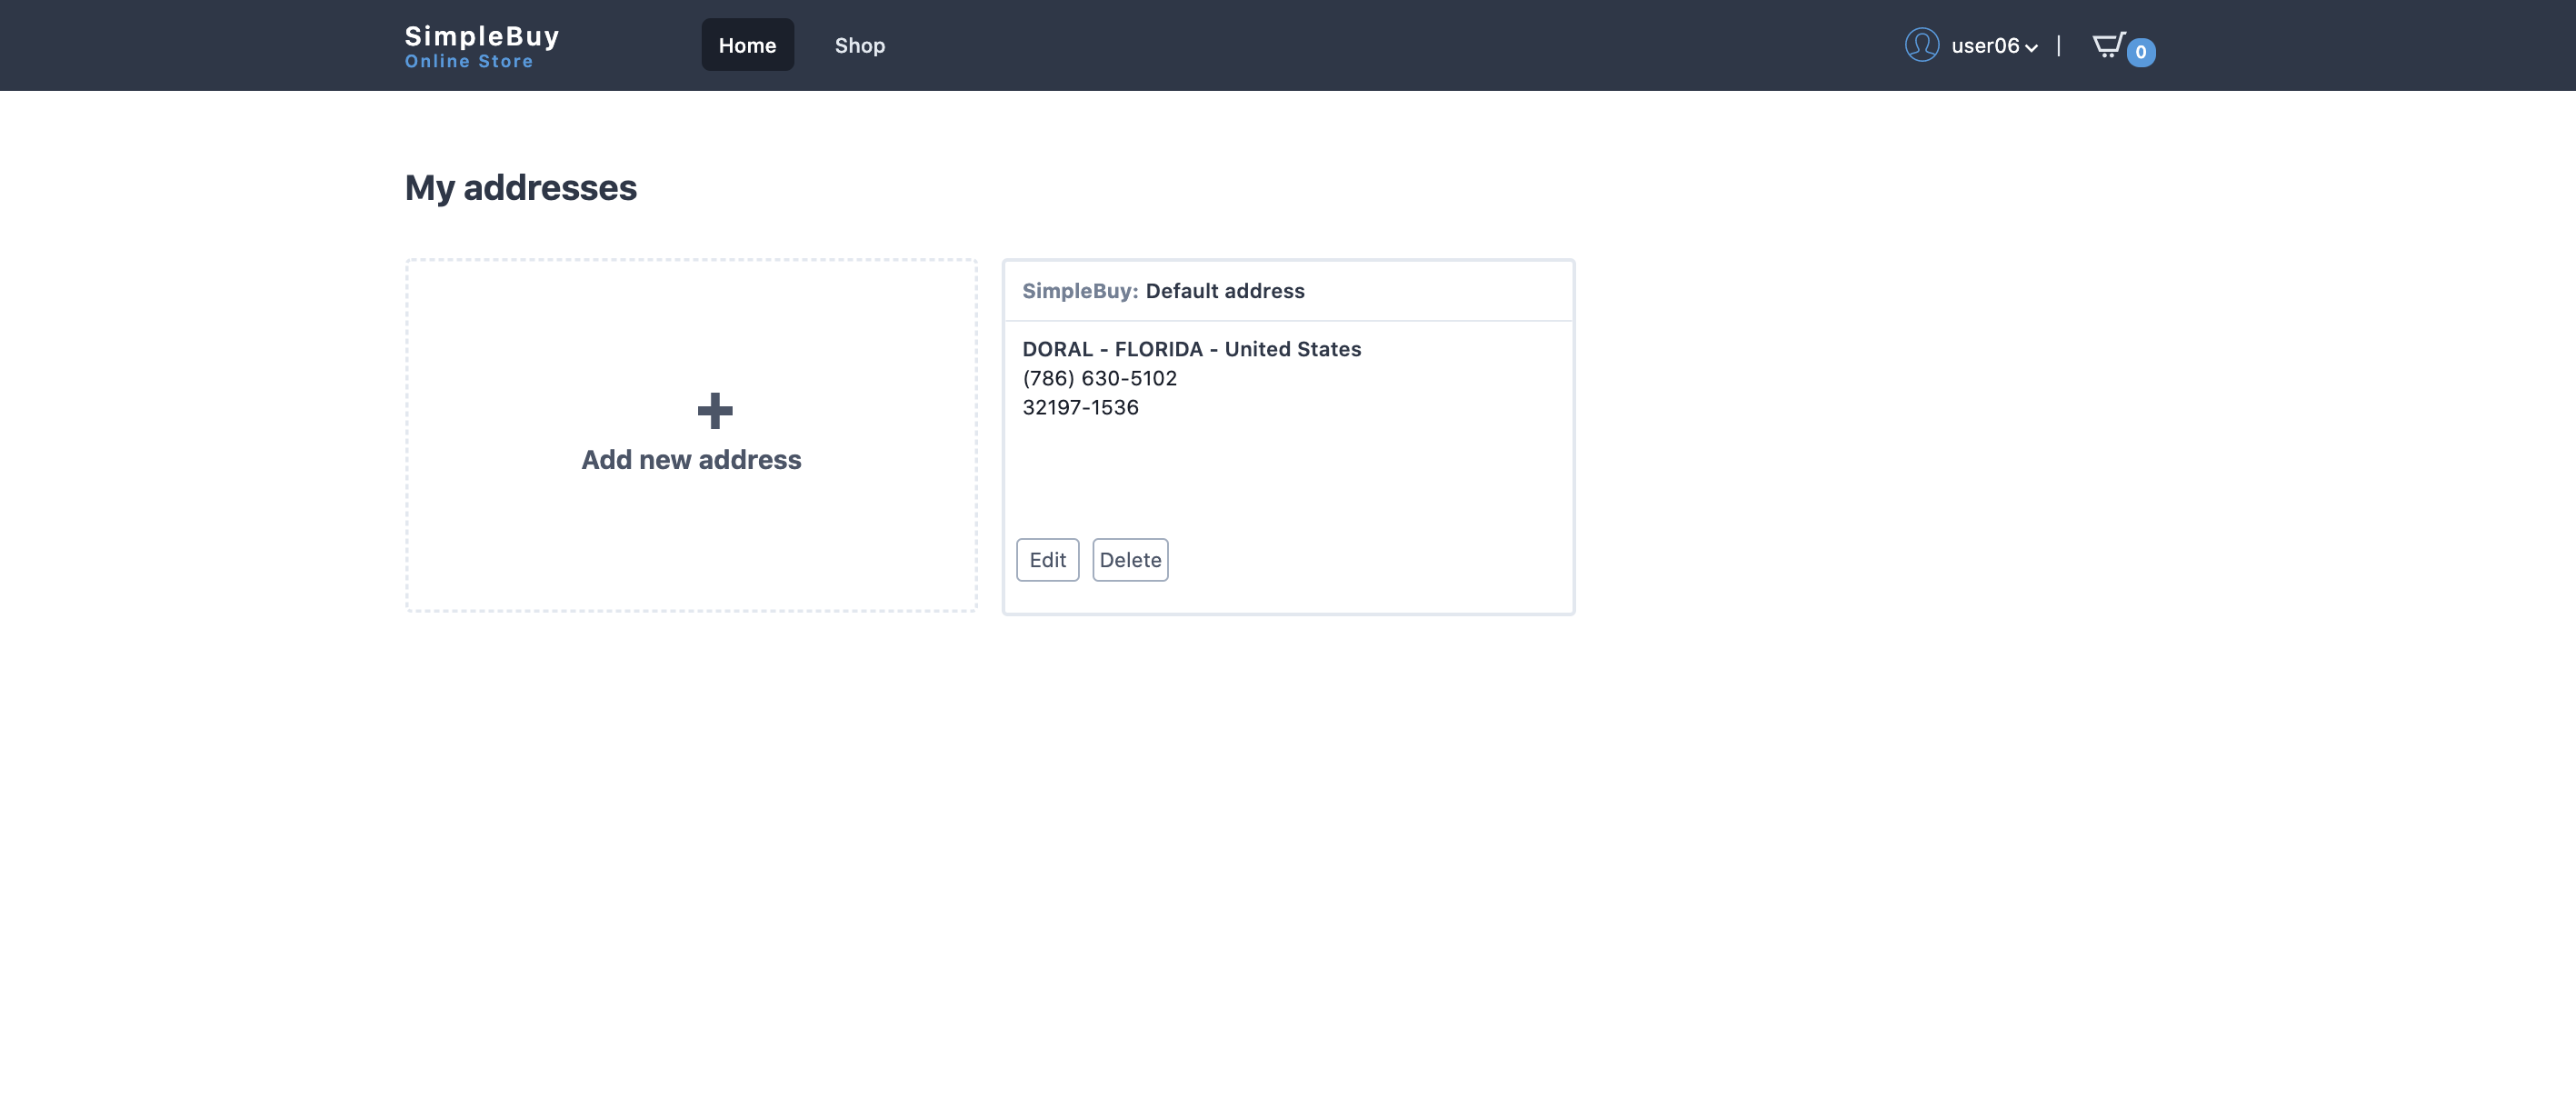Select the SimpleBuy: Default address header
The image size is (2576, 1118).
pos(1163,291)
